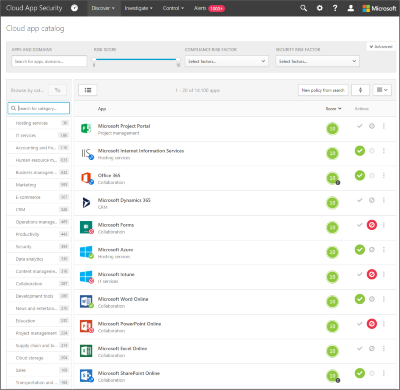The image size is (400, 390).
Task: Click score badge for Microsoft Azure
Action: [332, 252]
